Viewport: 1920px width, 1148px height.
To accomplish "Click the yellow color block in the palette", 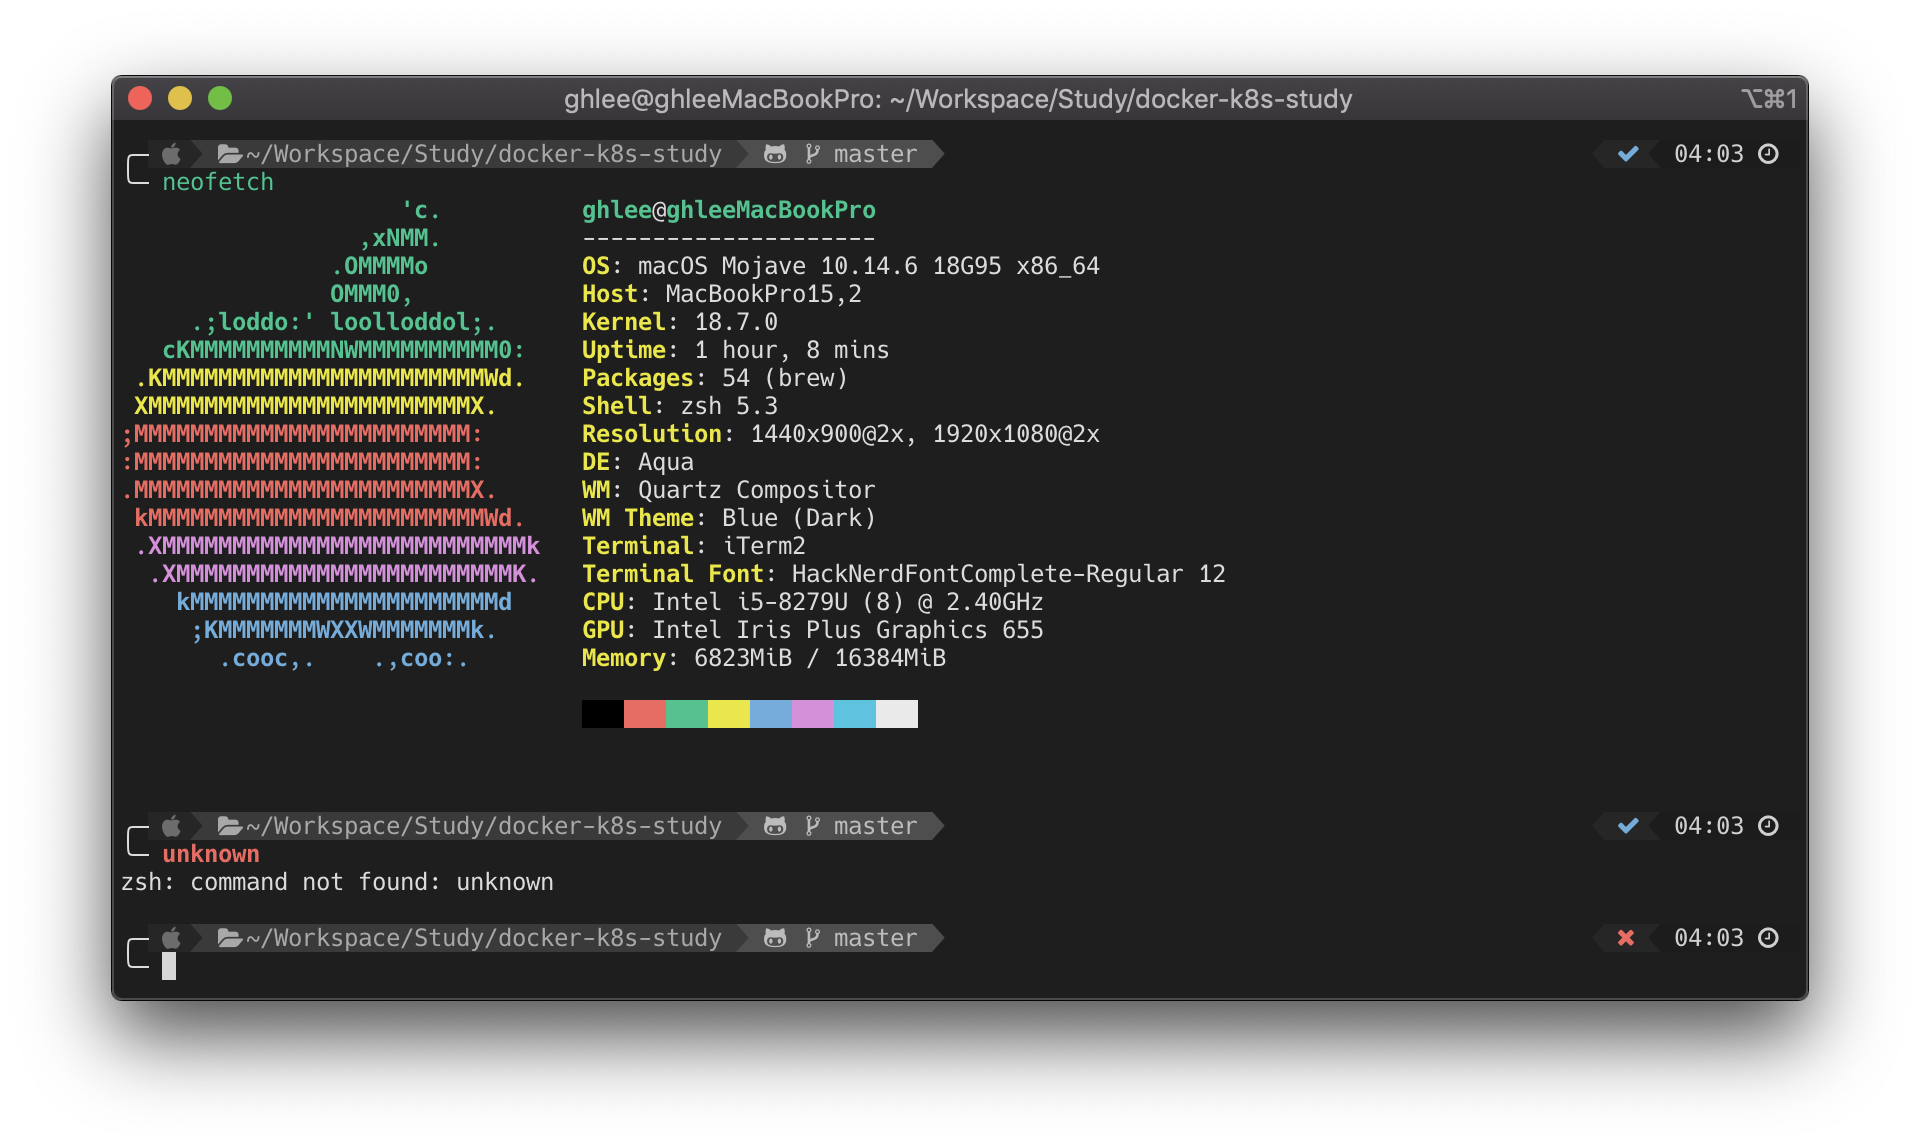I will pyautogui.click(x=728, y=714).
